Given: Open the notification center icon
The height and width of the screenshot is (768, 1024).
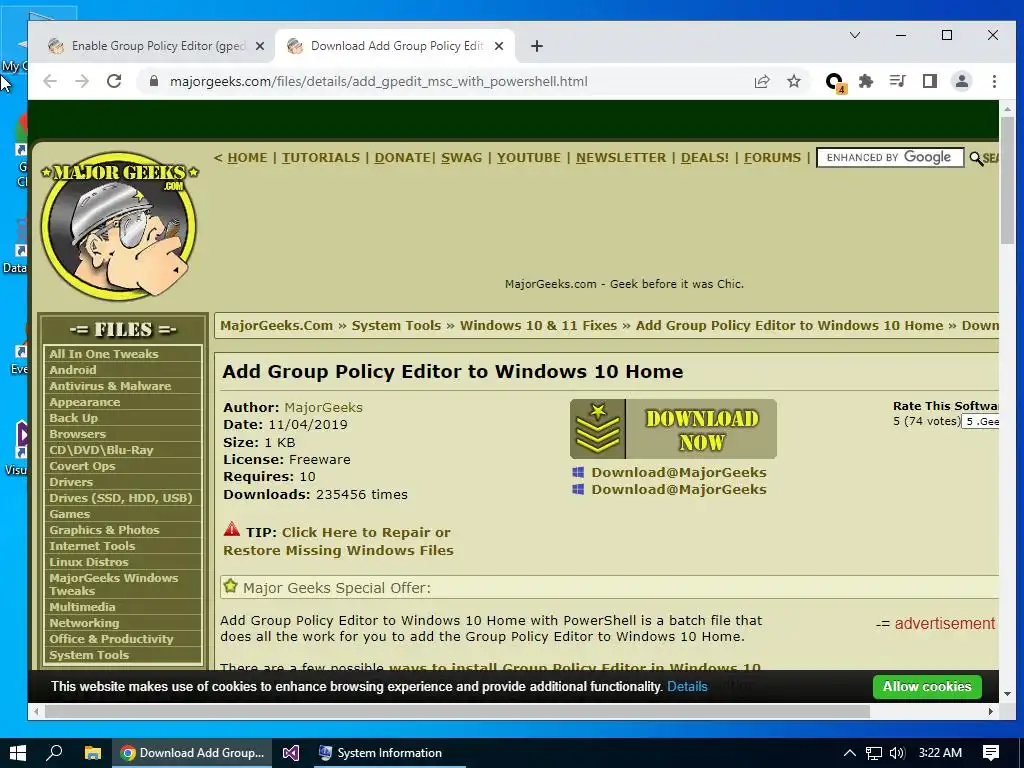Looking at the screenshot, I should (x=991, y=753).
